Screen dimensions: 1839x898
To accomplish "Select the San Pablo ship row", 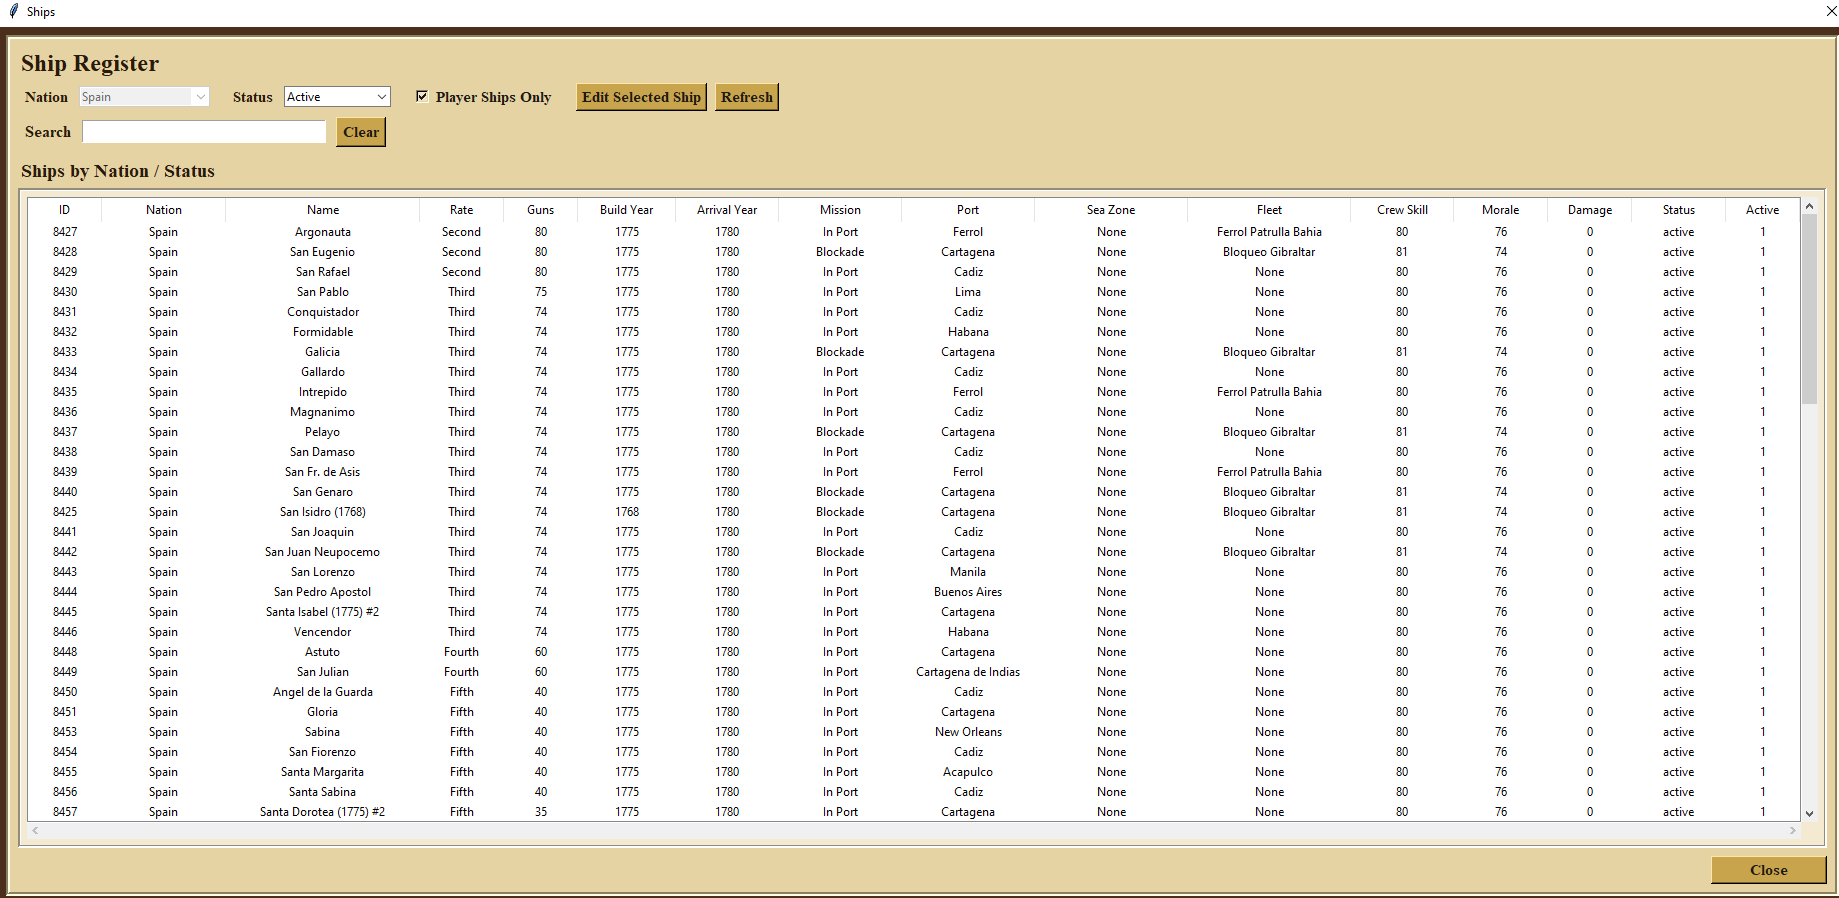I will tap(914, 292).
